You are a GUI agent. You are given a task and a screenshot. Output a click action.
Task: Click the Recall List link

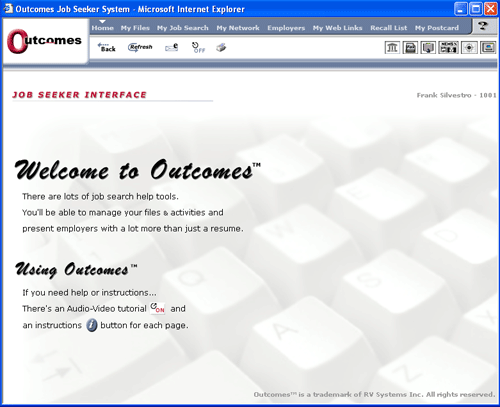coord(389,28)
